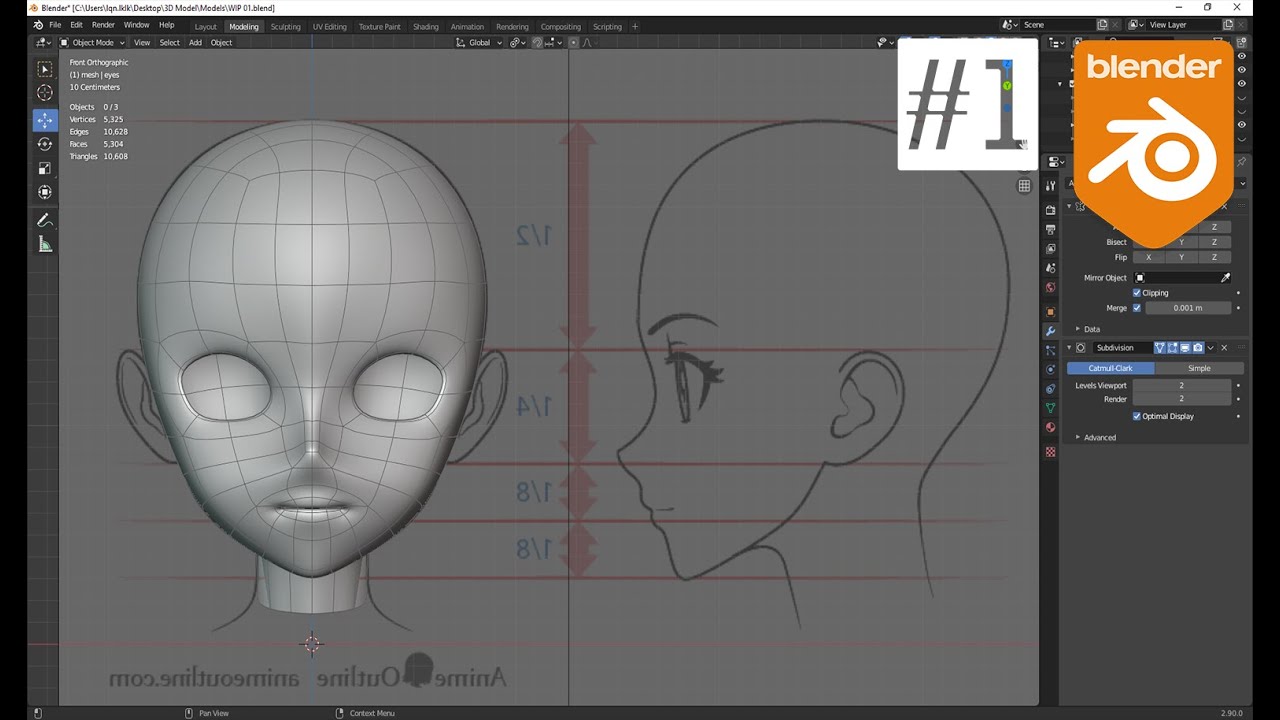Click the Mirror Object eyedropper icon

(x=1226, y=278)
